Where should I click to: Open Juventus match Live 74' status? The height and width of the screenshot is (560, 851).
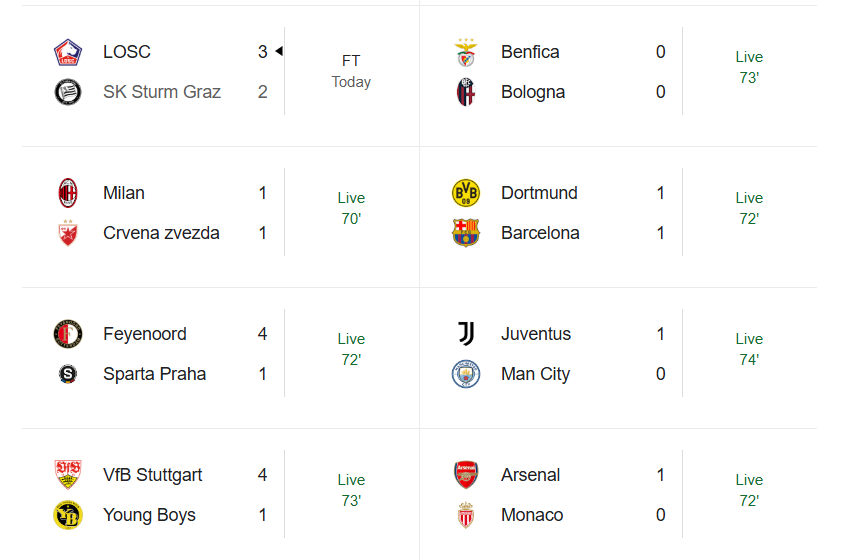pyautogui.click(x=749, y=349)
